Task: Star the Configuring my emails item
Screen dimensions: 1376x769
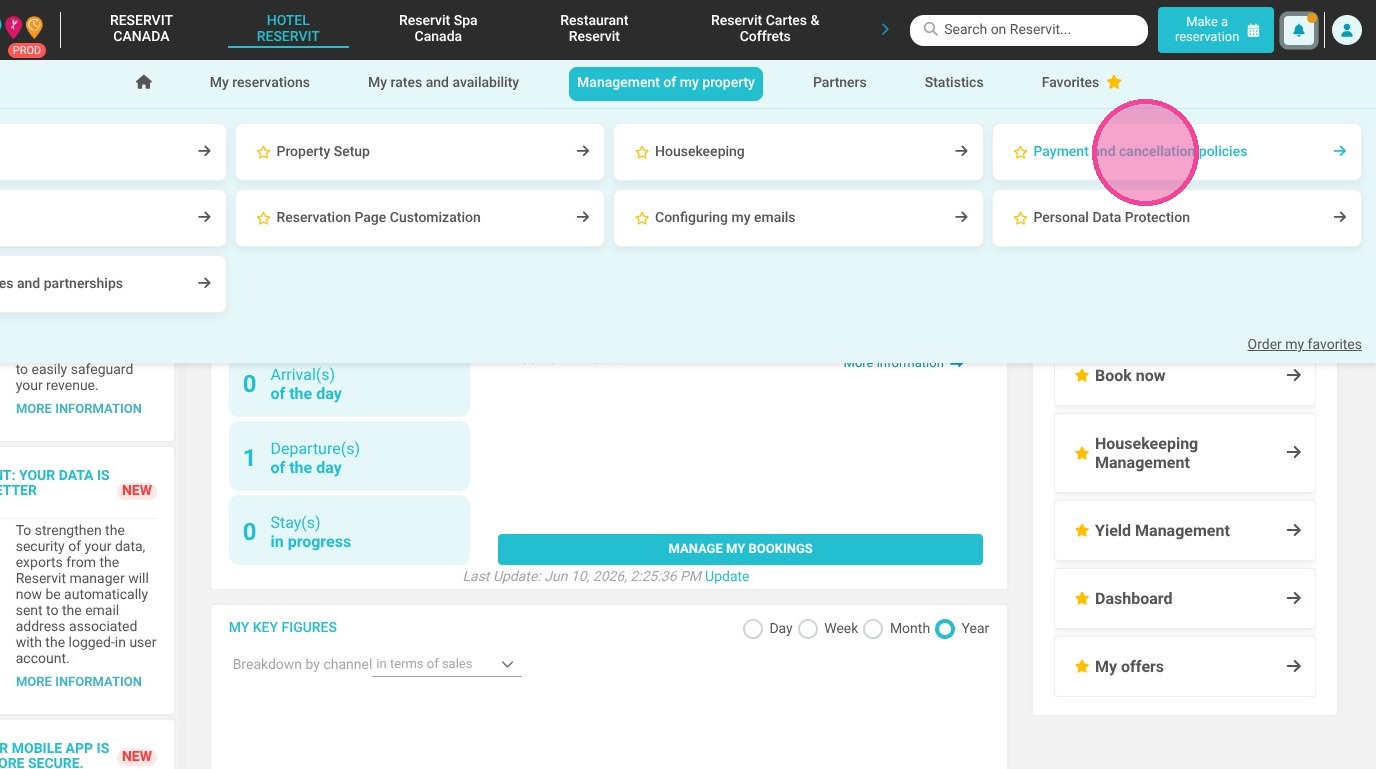Action: coord(642,218)
